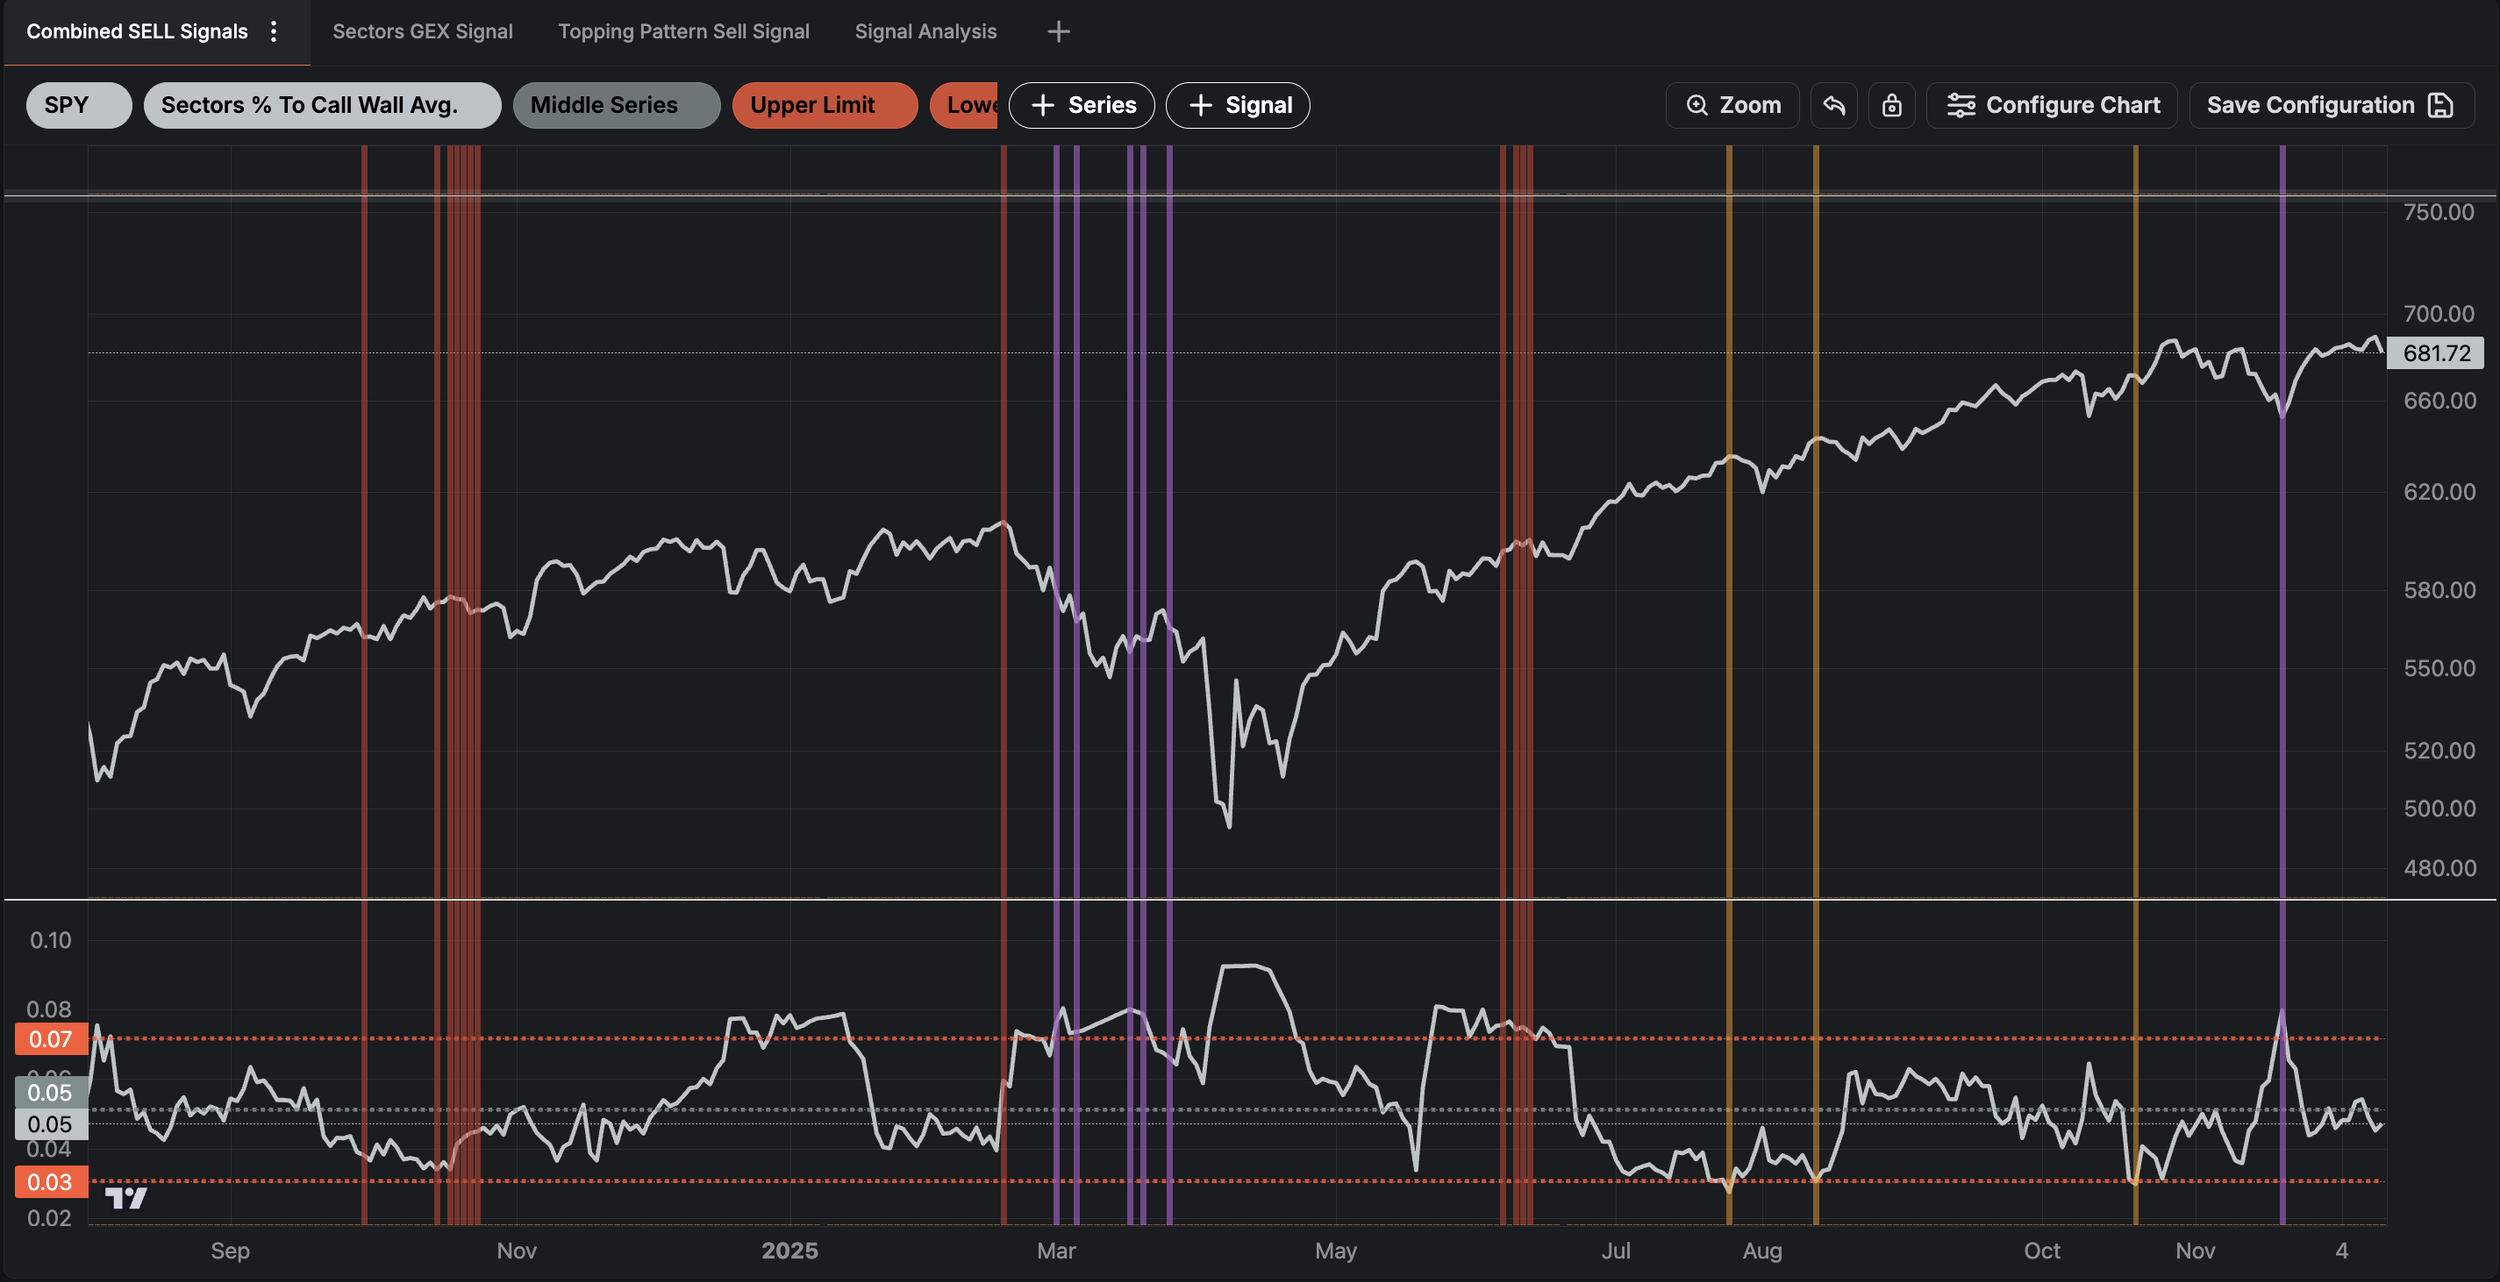Click the 750.00 price axis label
The height and width of the screenshot is (1282, 2500).
(2439, 212)
